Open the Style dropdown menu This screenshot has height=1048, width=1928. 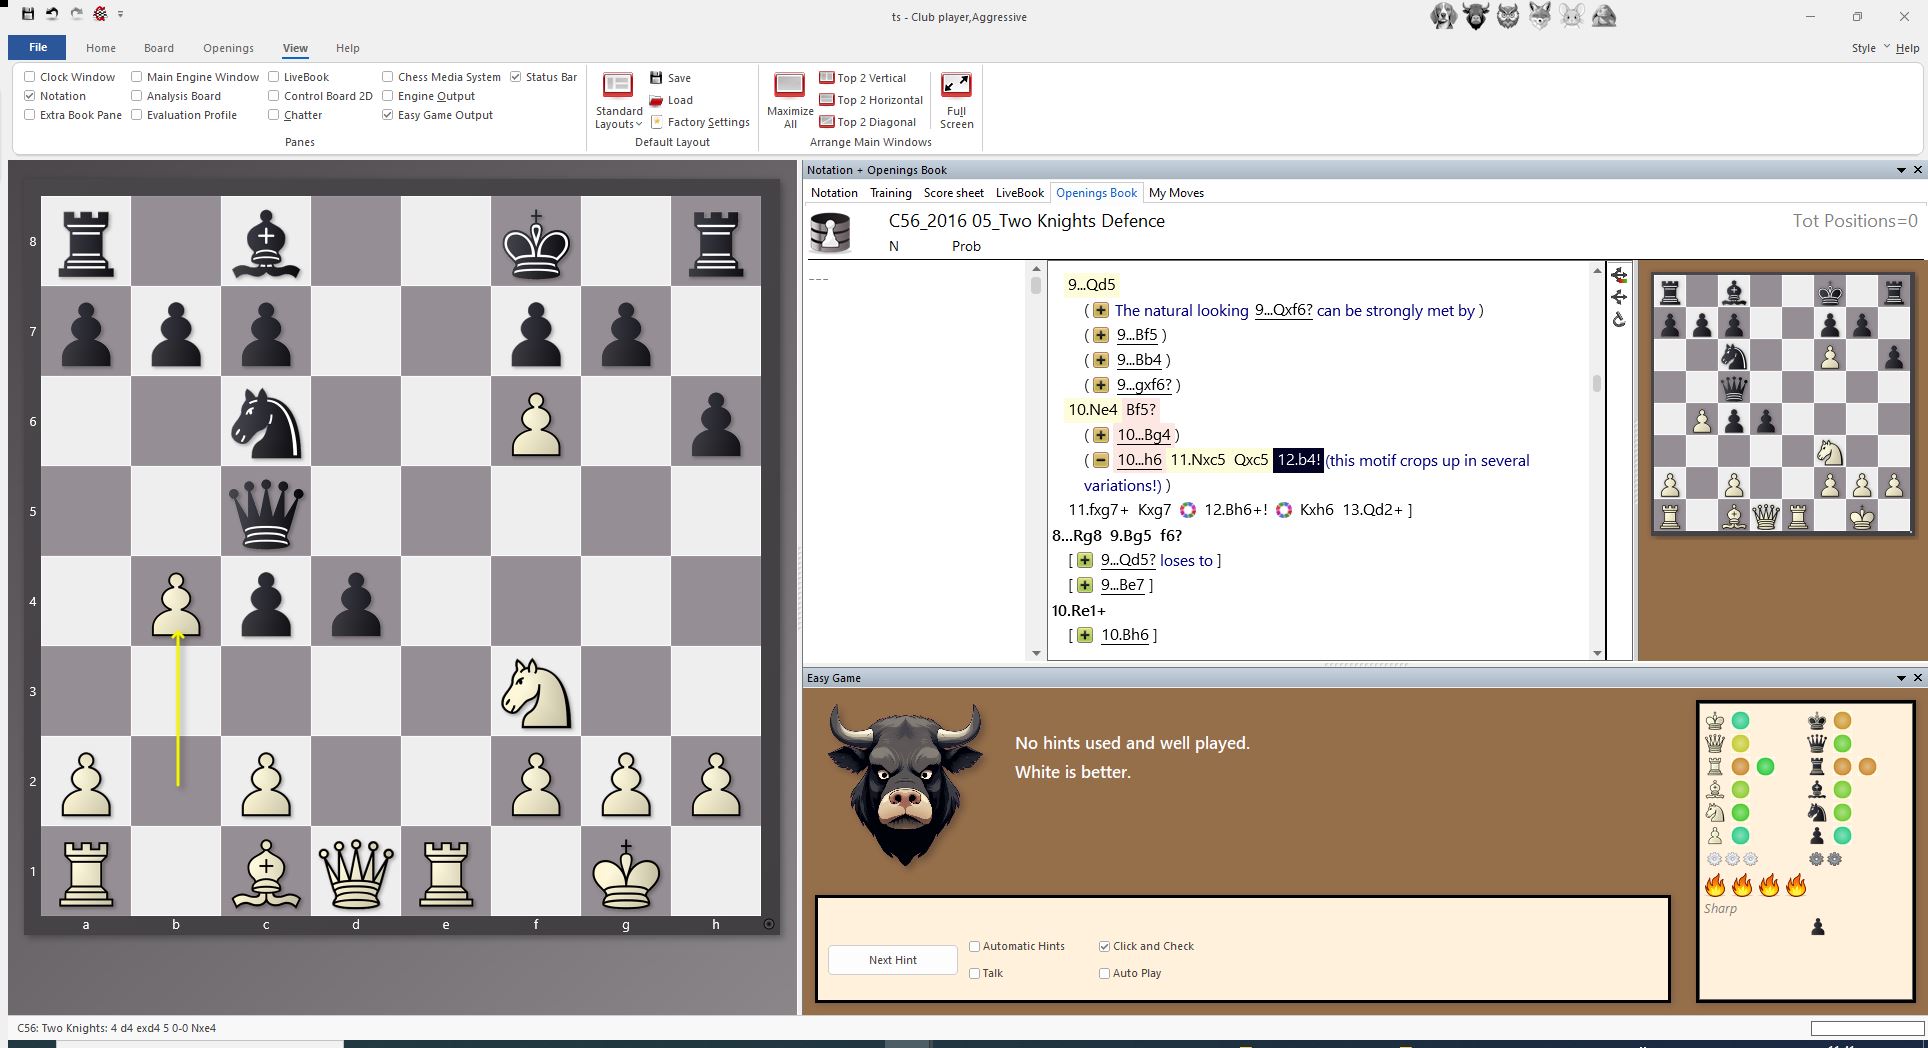(1869, 48)
